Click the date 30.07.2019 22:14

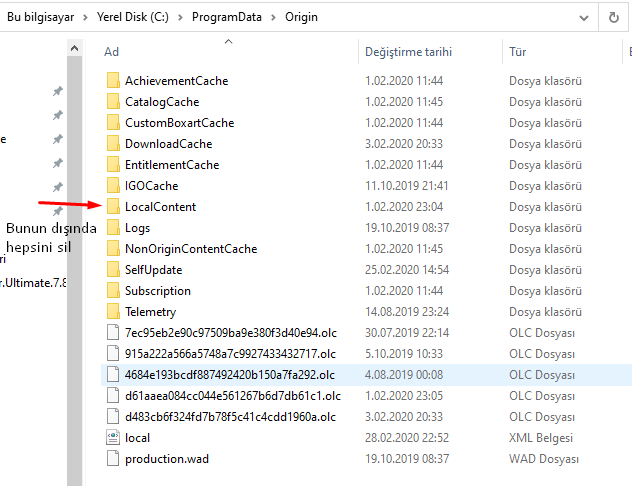point(407,332)
